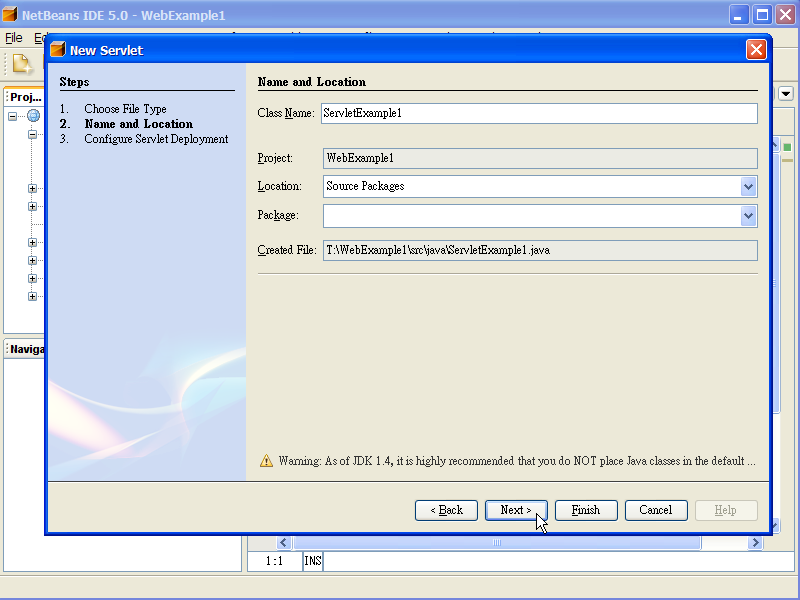This screenshot has height=600, width=800.
Task: Click step 3 Configure Servlet Deployment
Action: (x=156, y=139)
